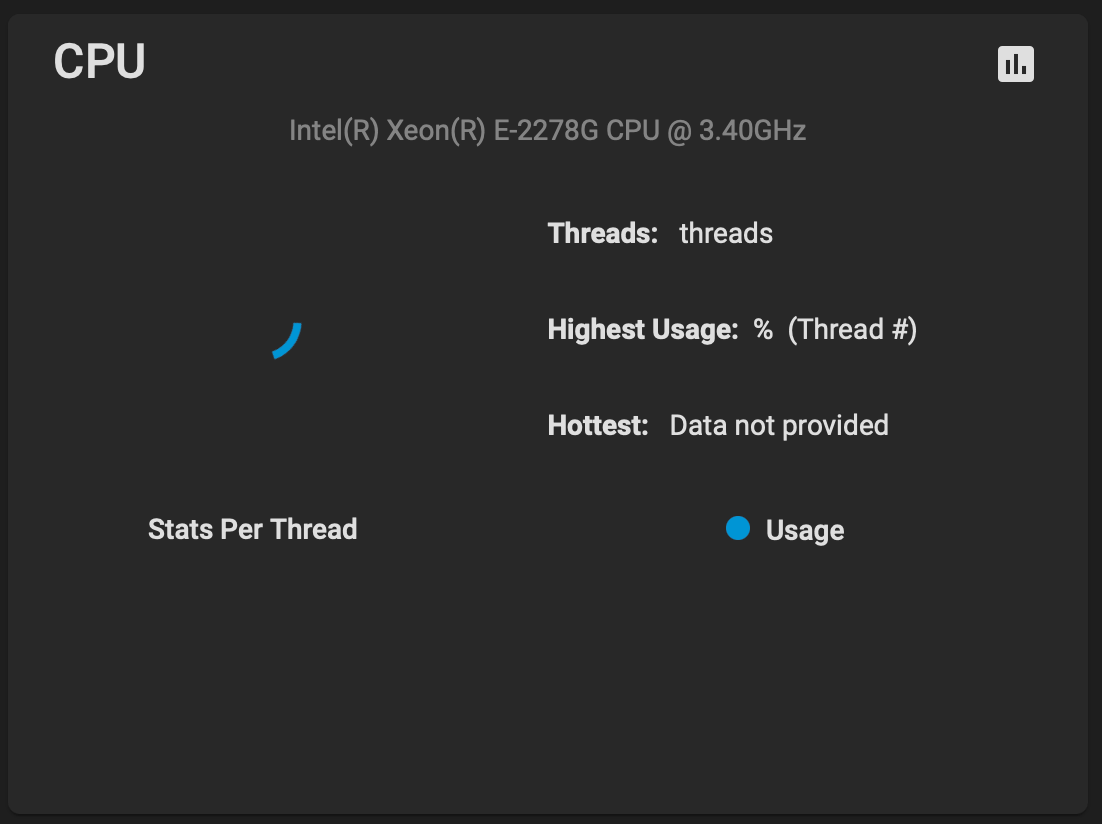Expand the Hottest sensor details

click(718, 424)
